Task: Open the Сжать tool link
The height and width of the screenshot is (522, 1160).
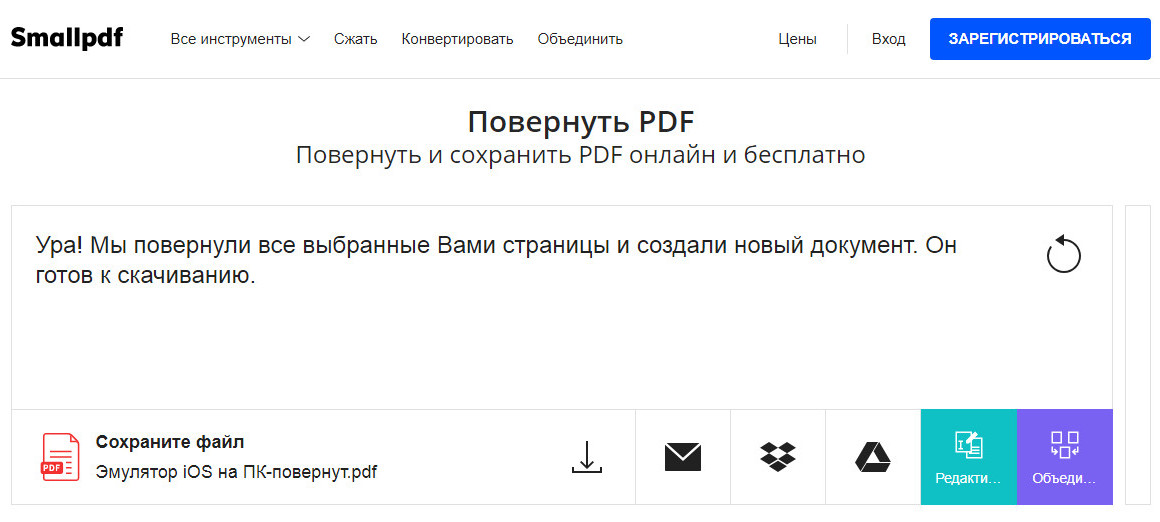Action: click(355, 39)
